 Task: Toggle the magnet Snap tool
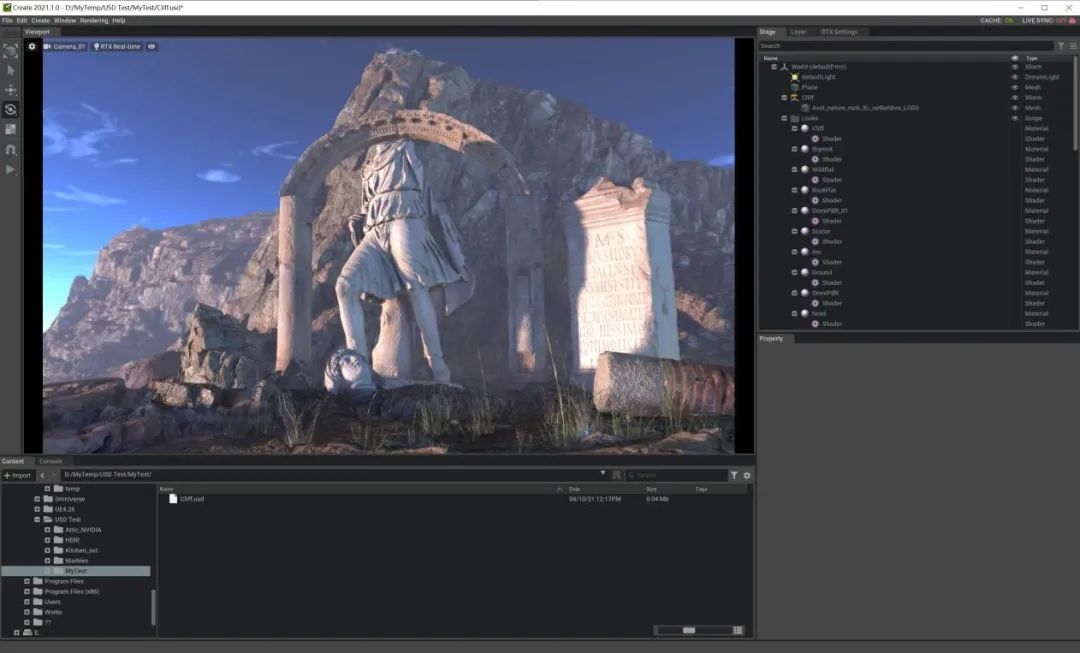pos(11,149)
